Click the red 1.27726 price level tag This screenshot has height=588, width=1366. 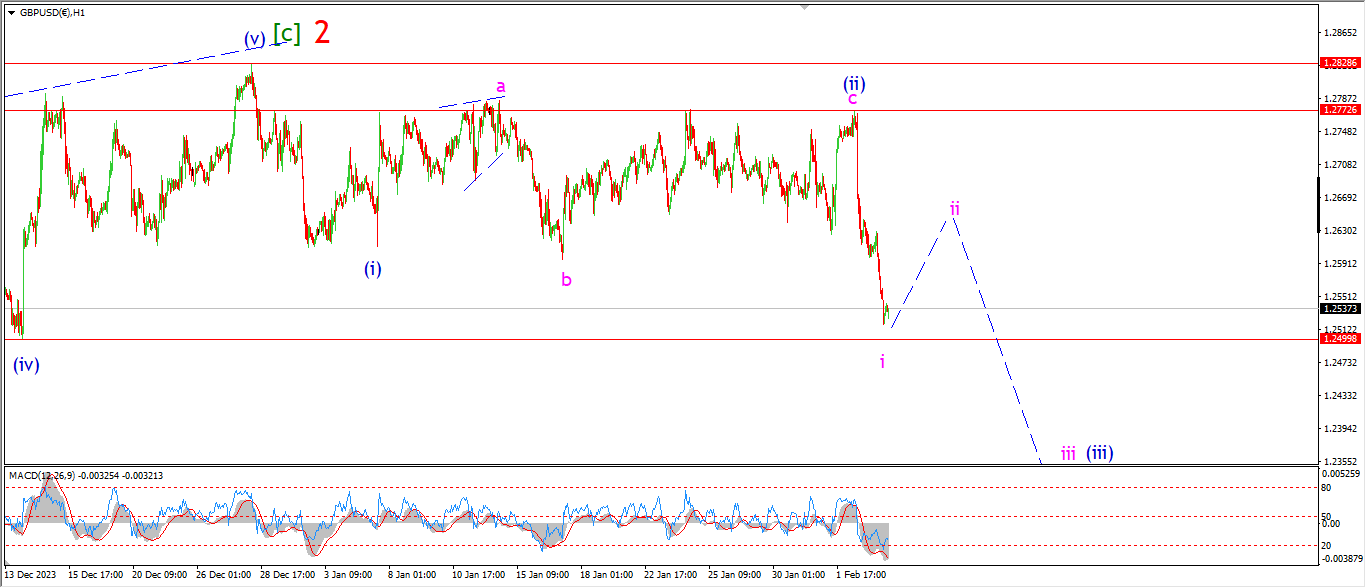[x=1338, y=109]
